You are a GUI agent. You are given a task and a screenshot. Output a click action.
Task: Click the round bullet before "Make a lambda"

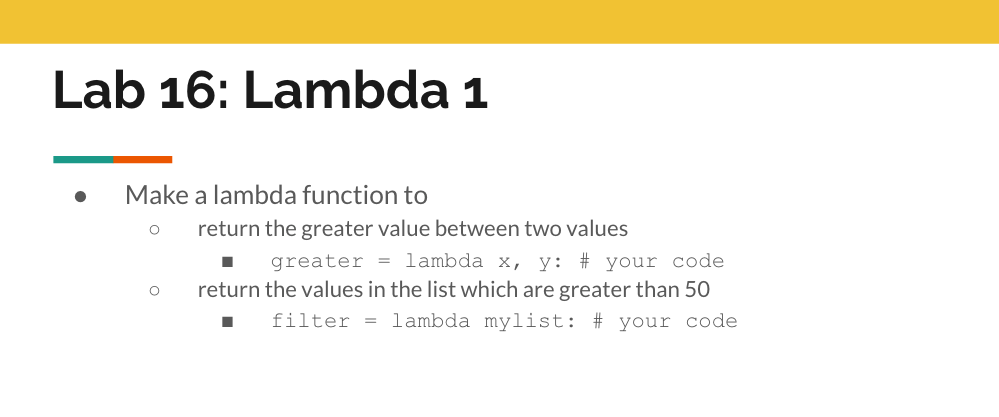(80, 196)
